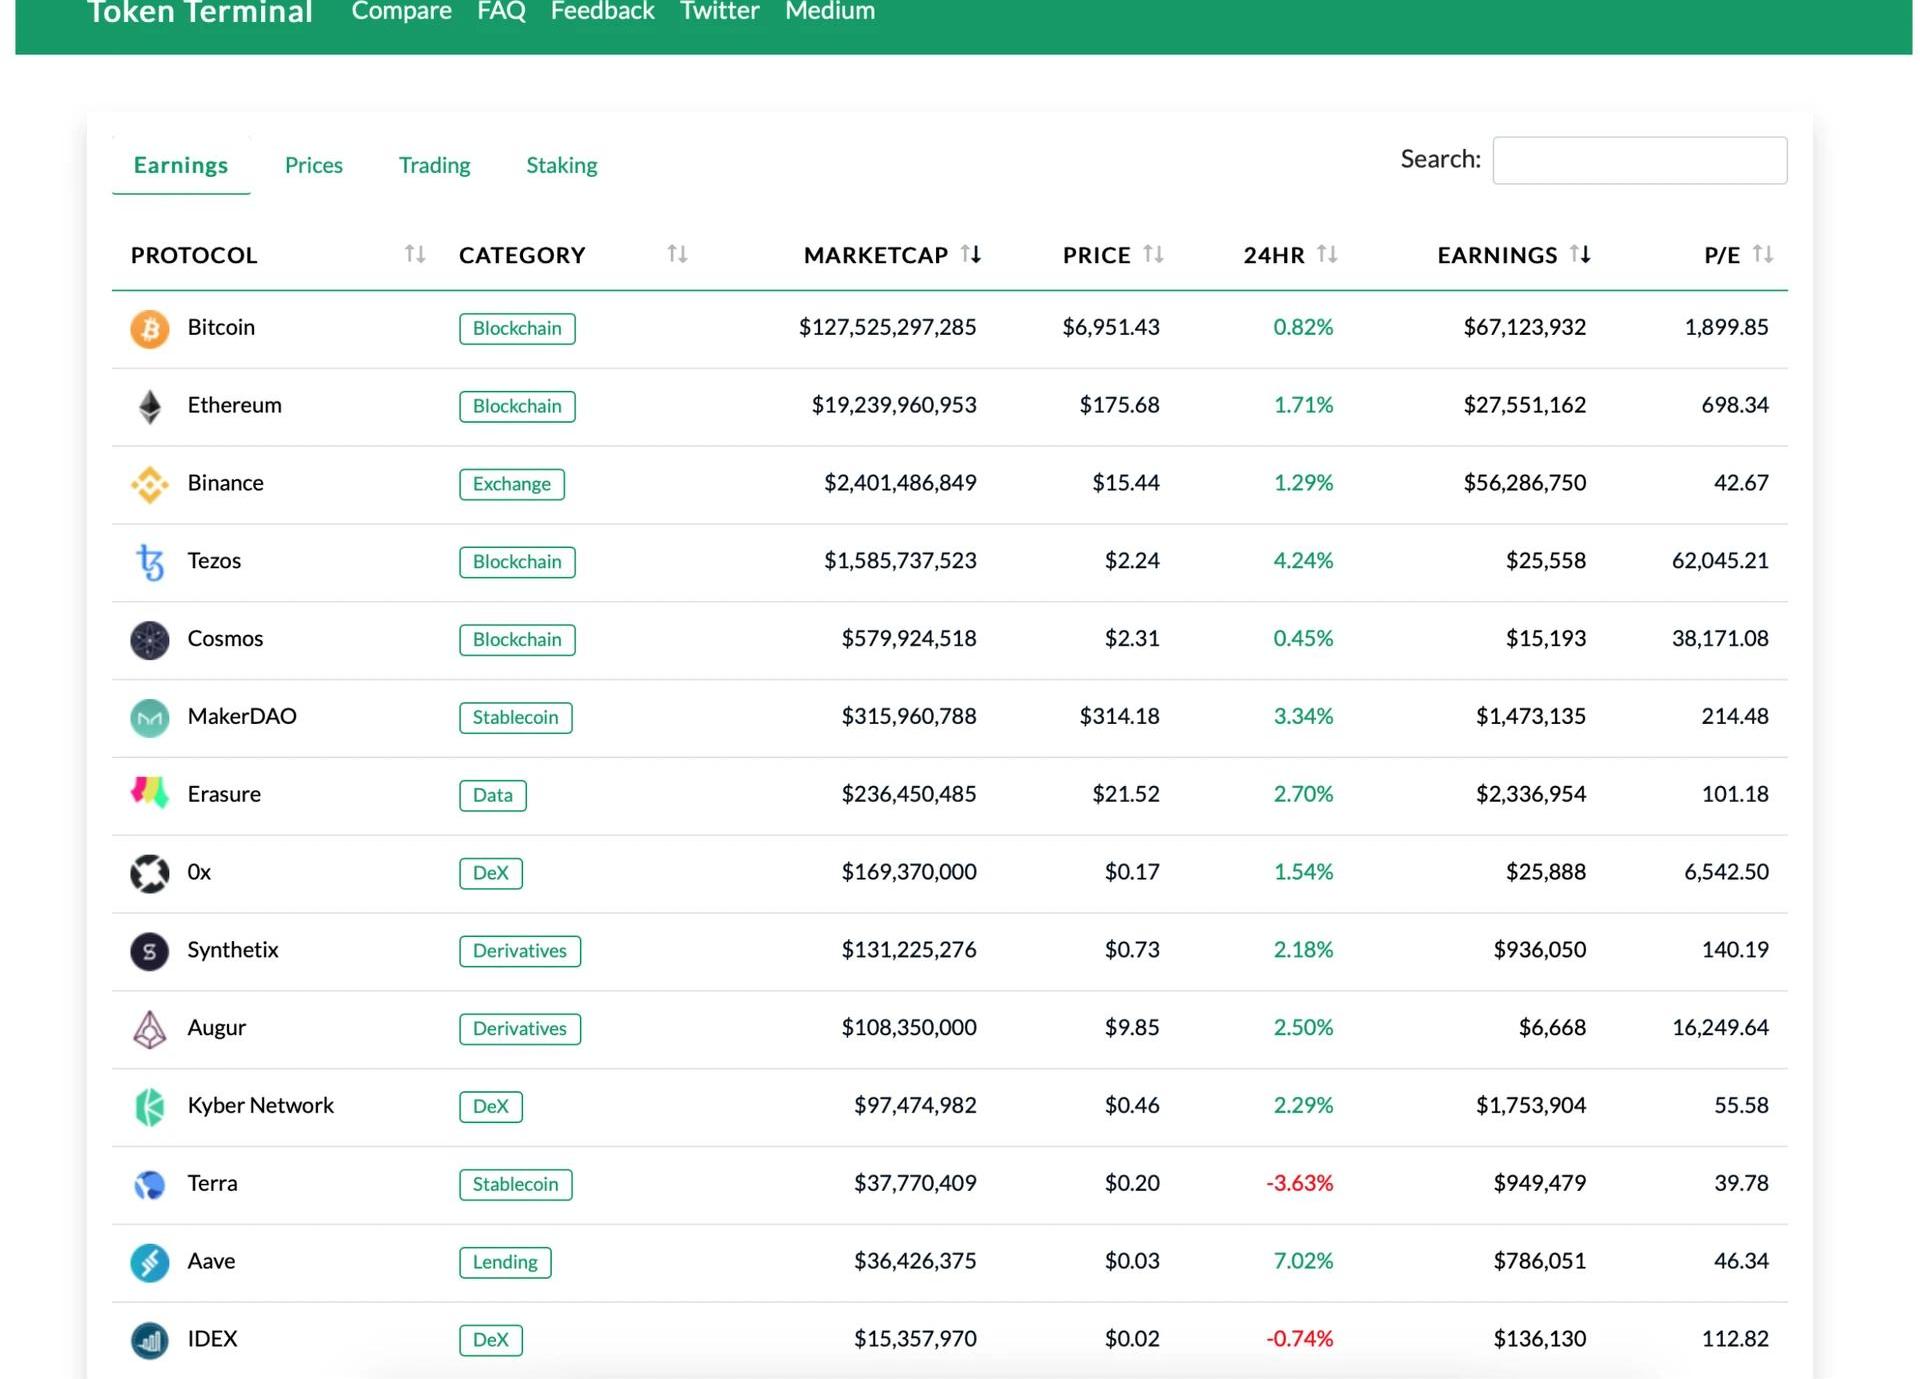This screenshot has width=1920, height=1379.
Task: Click the Bitcoin logo icon
Action: coord(150,328)
